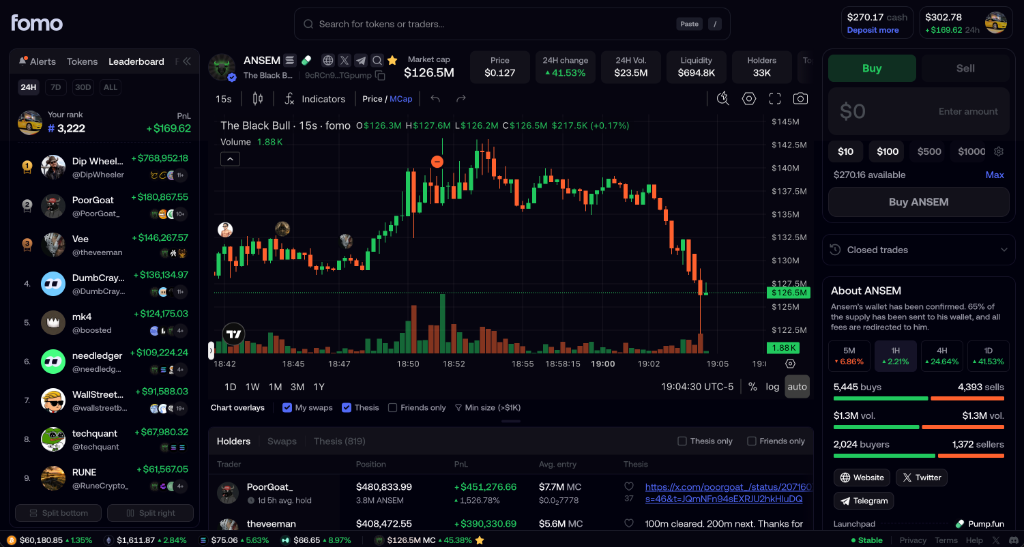The width and height of the screenshot is (1024, 547).
Task: Switch leaderboard to ALL period
Action: 110,87
